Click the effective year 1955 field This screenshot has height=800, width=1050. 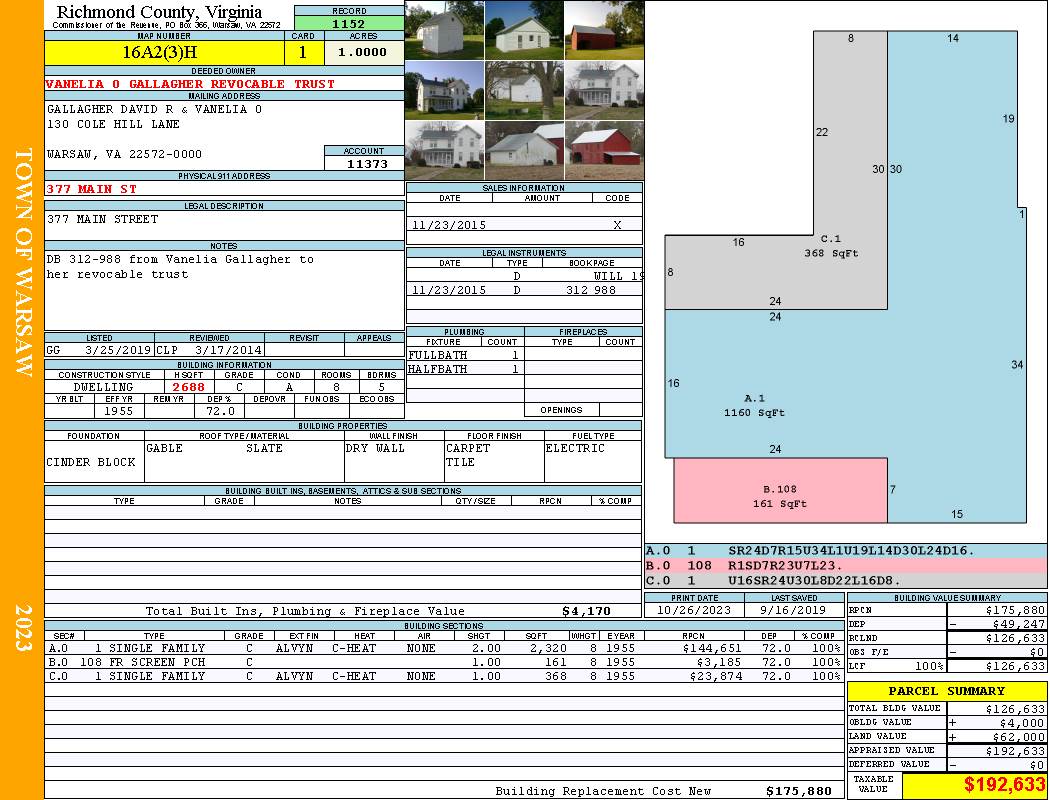[x=119, y=411]
